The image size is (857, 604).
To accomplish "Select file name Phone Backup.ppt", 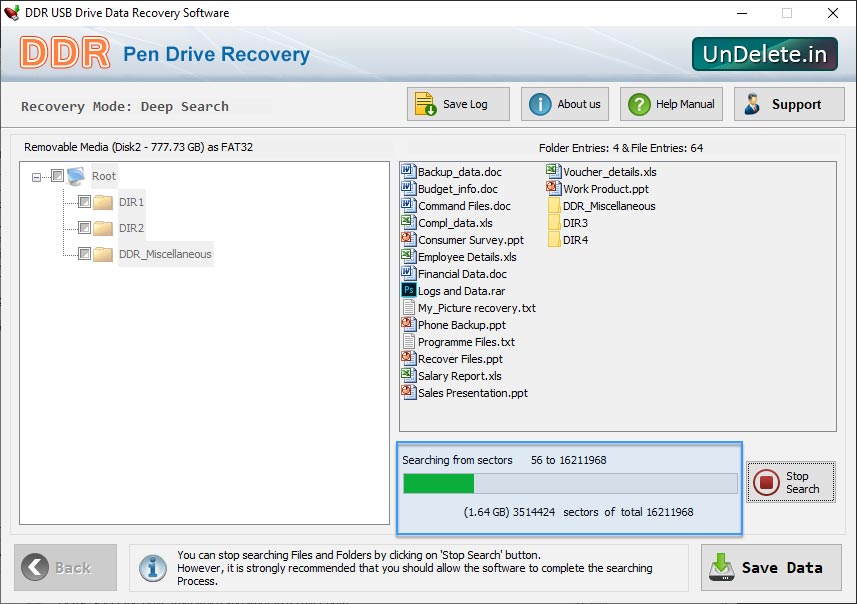I will pos(462,325).
